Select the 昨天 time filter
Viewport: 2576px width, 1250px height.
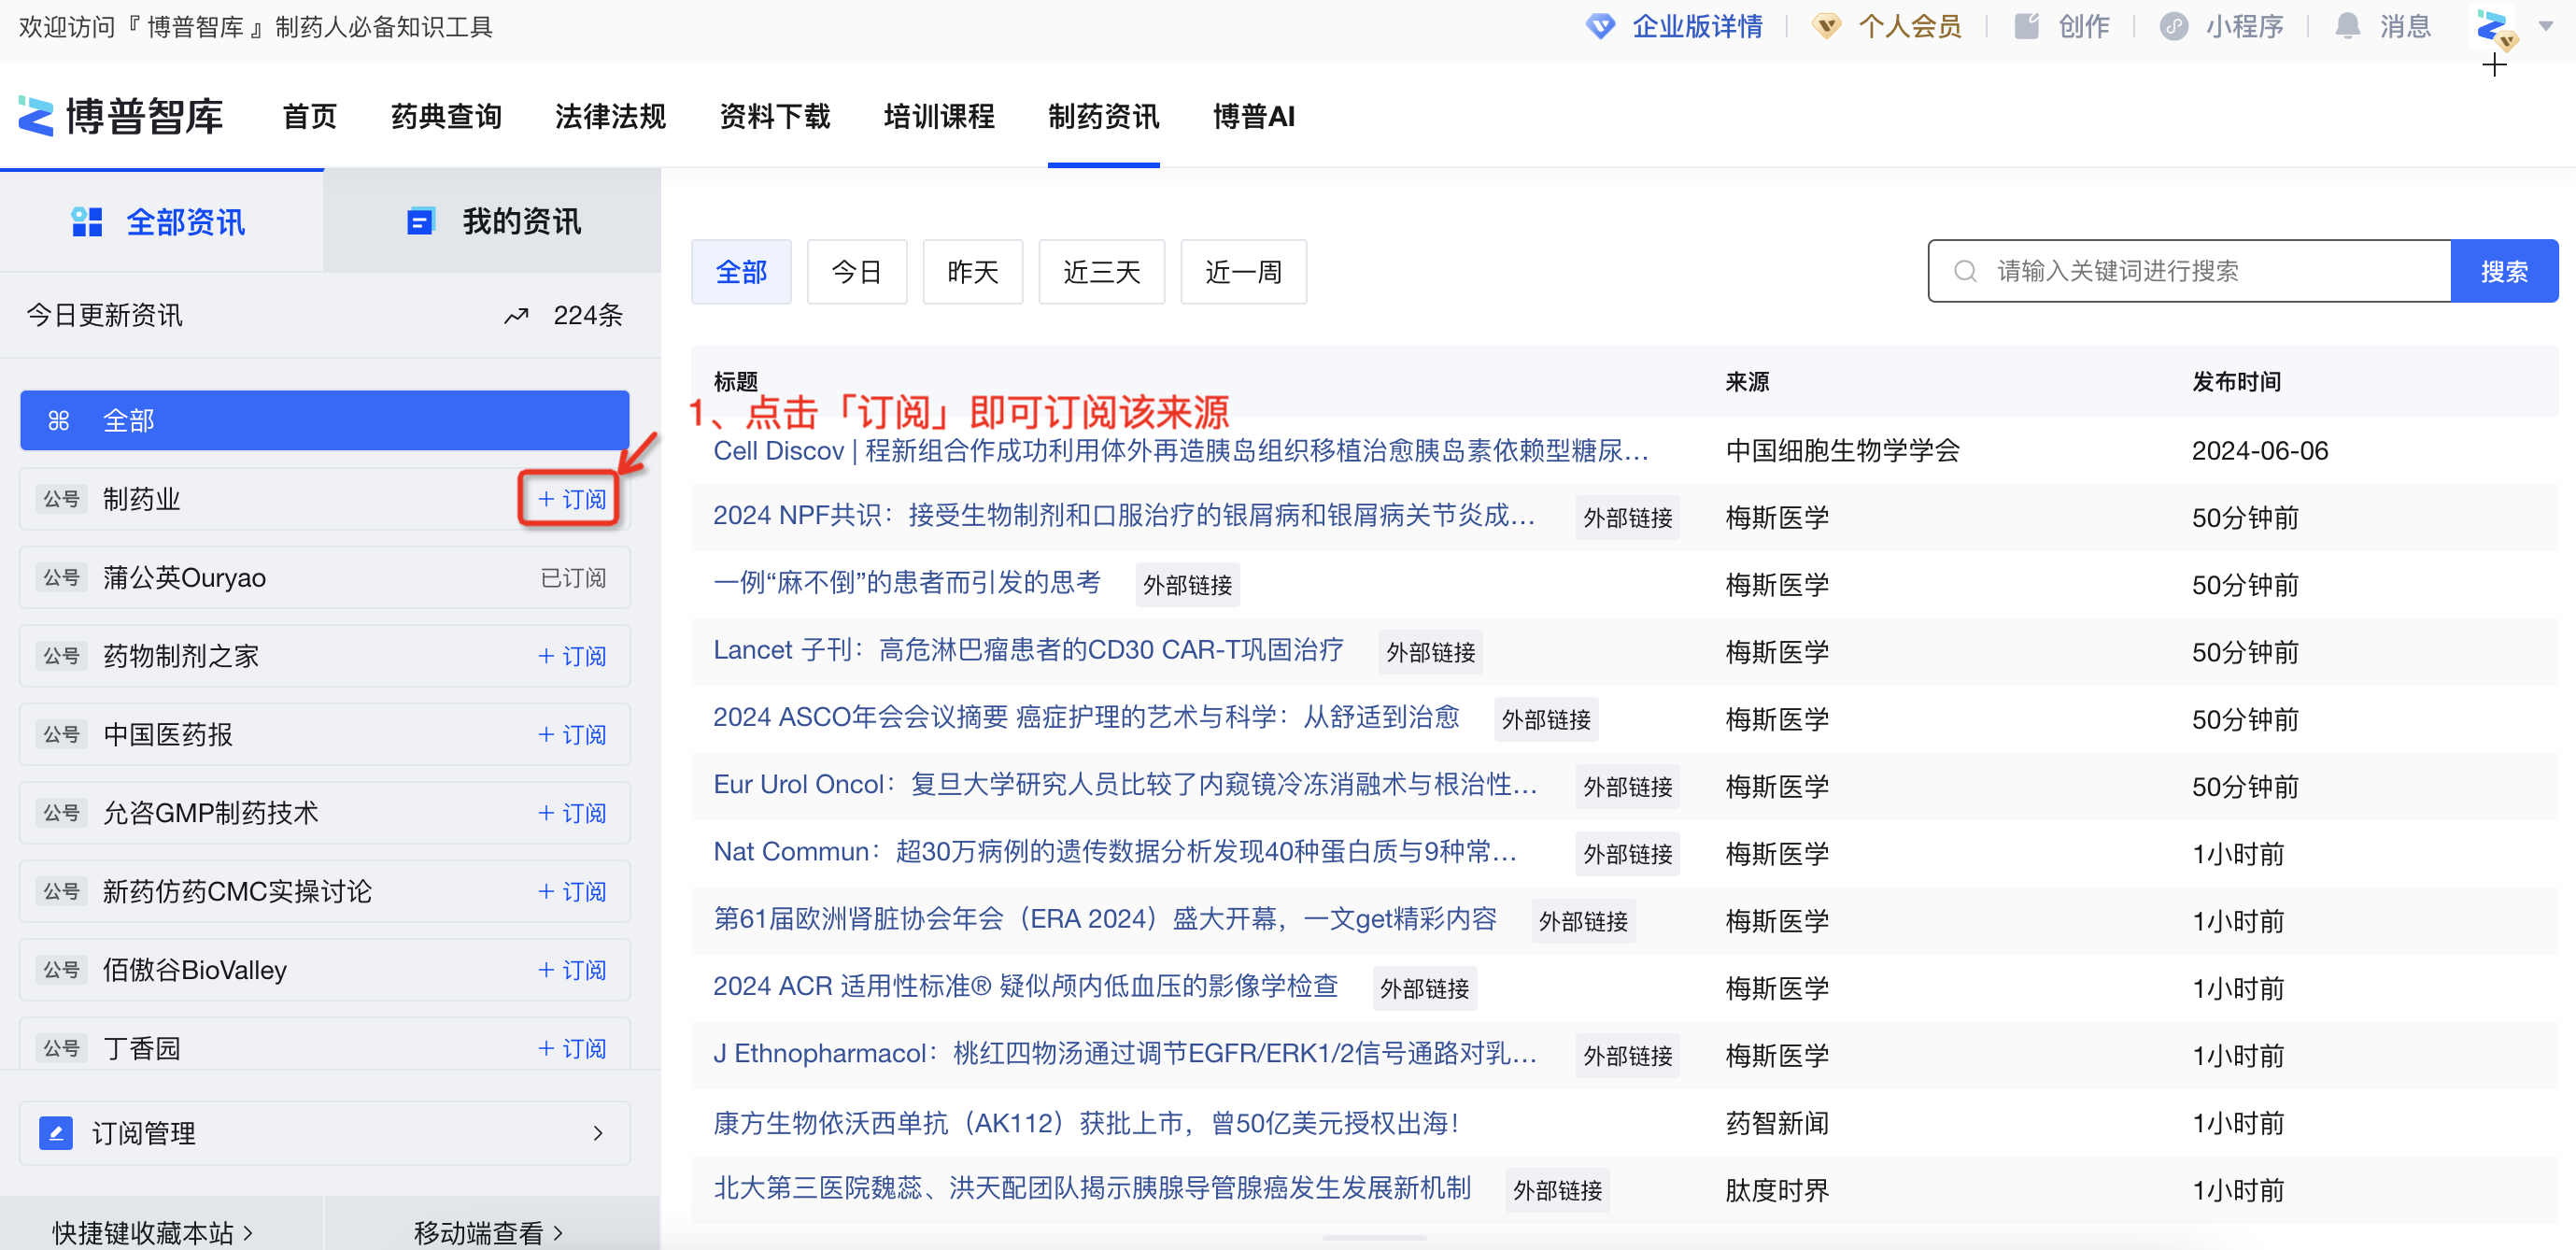coord(973,271)
